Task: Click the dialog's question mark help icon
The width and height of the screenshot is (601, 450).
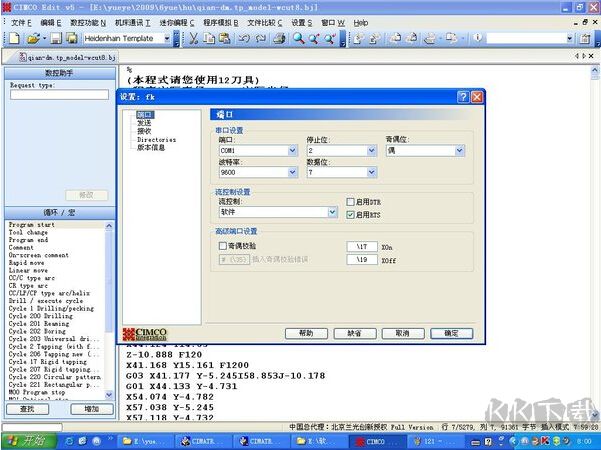Action: (x=464, y=97)
